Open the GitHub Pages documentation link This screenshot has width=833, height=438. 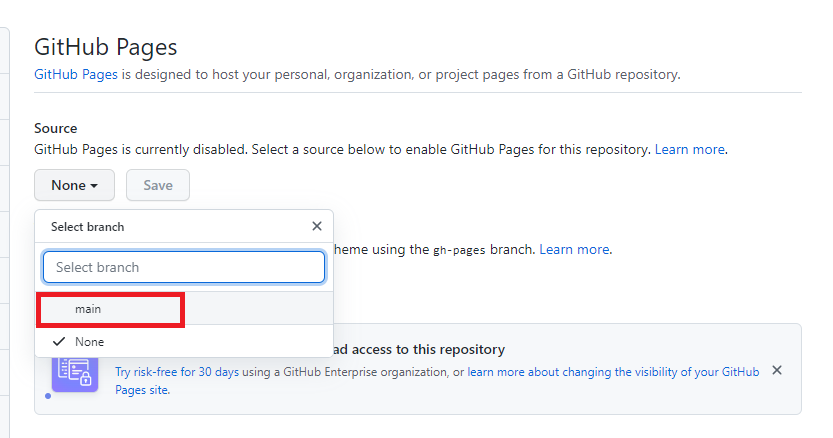coord(76,75)
